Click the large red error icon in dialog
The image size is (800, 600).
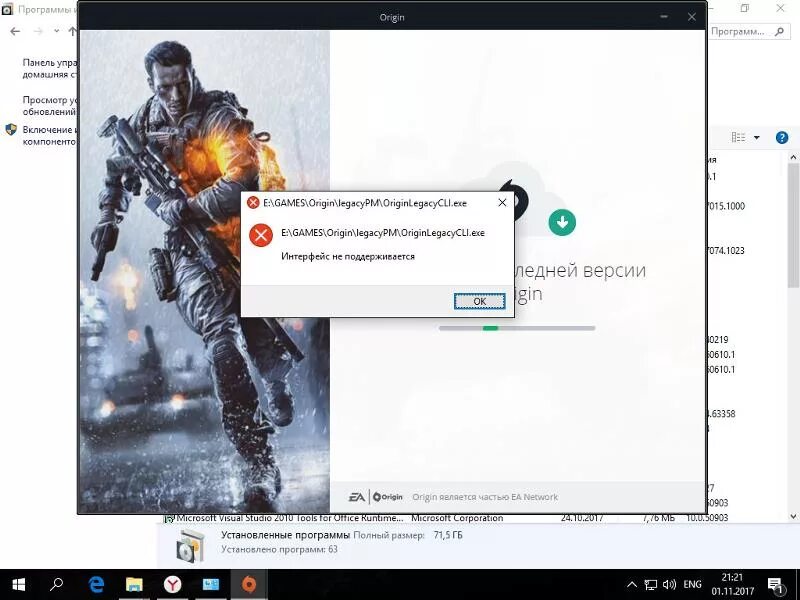(x=261, y=235)
